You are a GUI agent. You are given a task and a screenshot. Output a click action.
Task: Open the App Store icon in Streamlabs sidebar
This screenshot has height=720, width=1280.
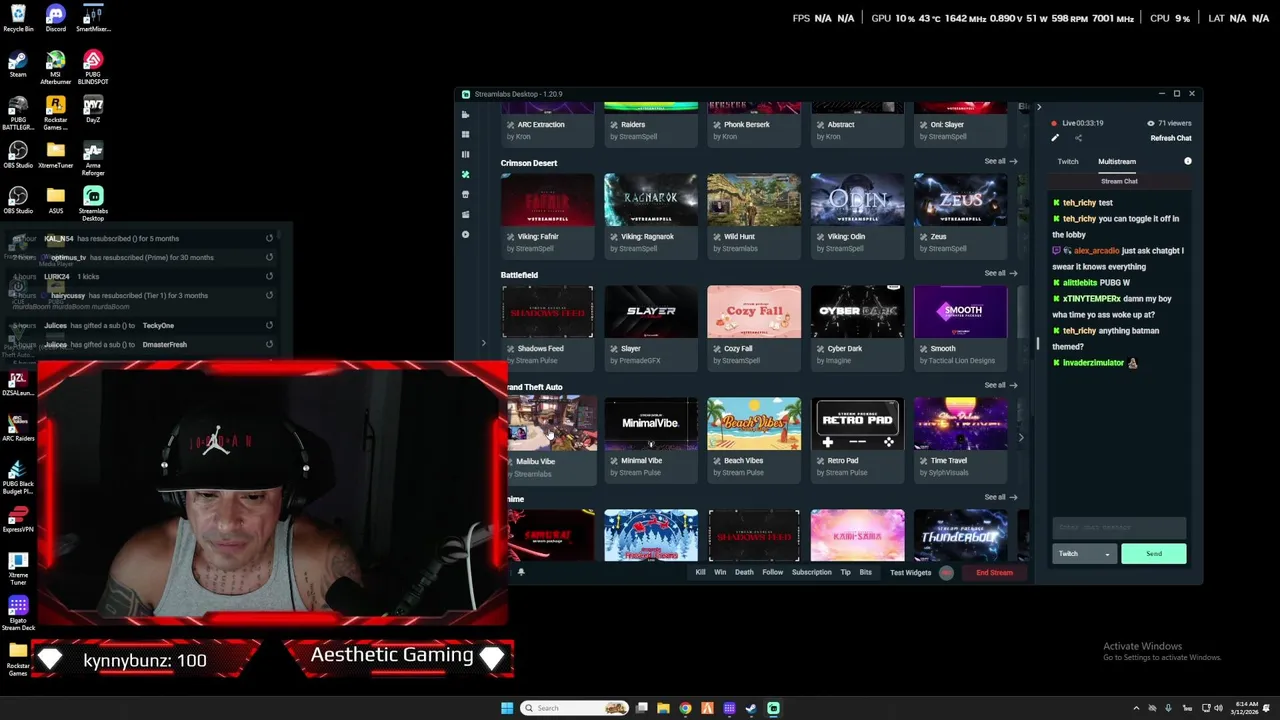[x=465, y=194]
